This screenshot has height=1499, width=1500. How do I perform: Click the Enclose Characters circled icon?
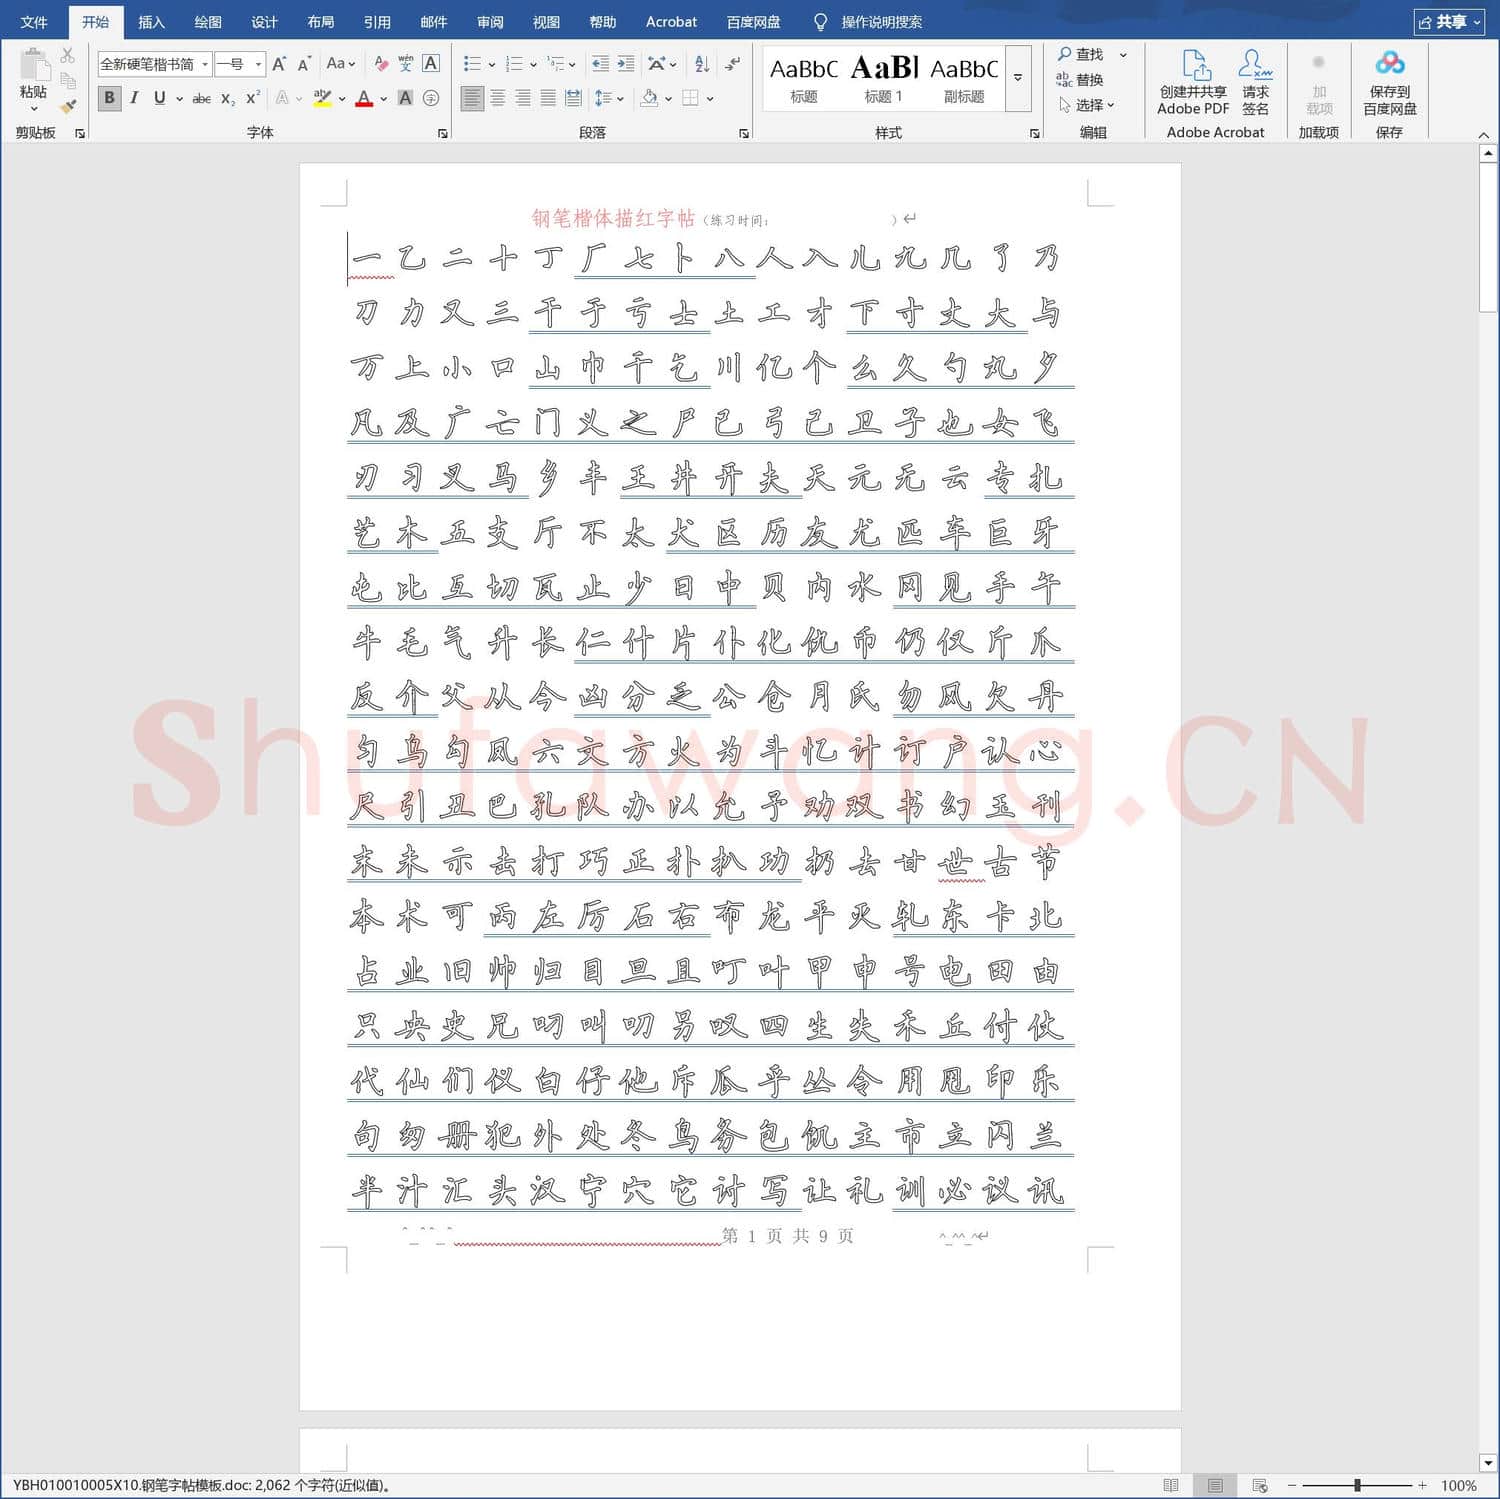click(x=431, y=98)
